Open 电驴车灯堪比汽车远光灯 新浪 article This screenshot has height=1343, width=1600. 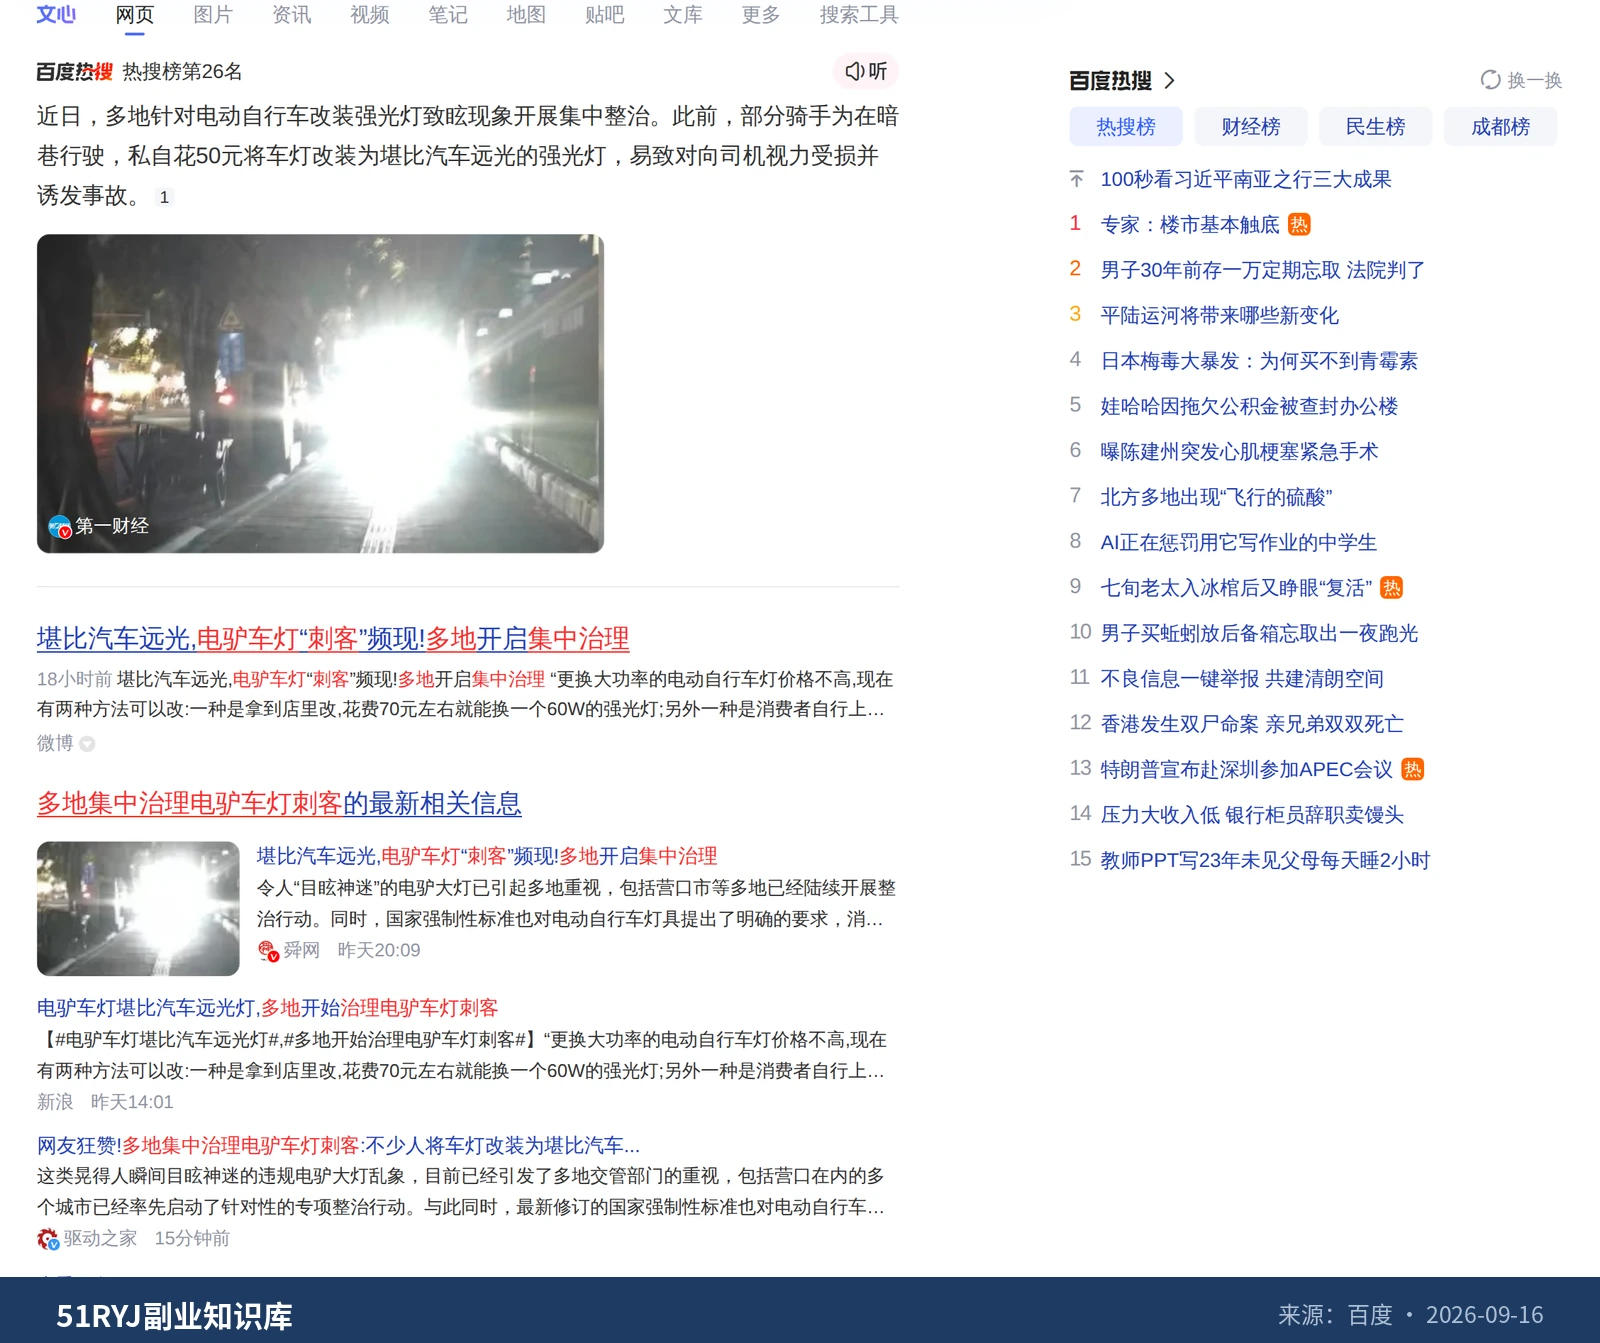(267, 1008)
